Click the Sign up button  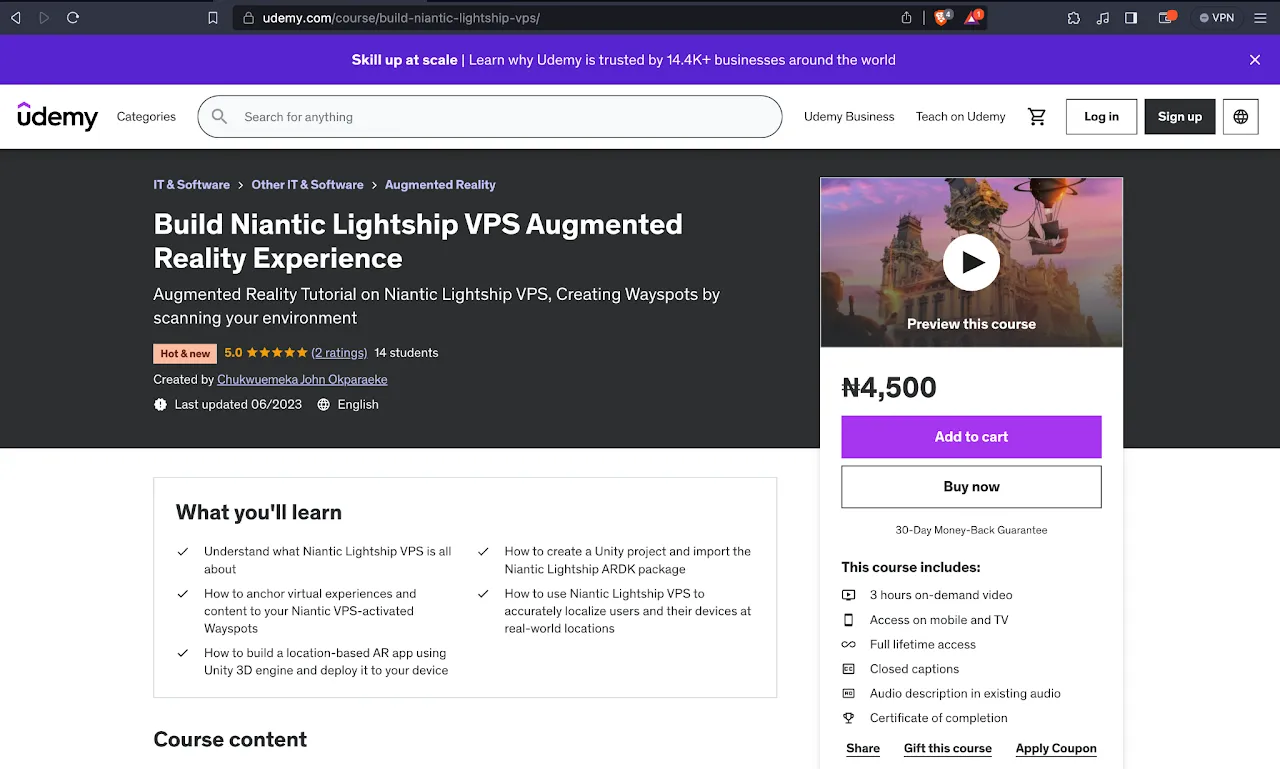click(x=1180, y=117)
